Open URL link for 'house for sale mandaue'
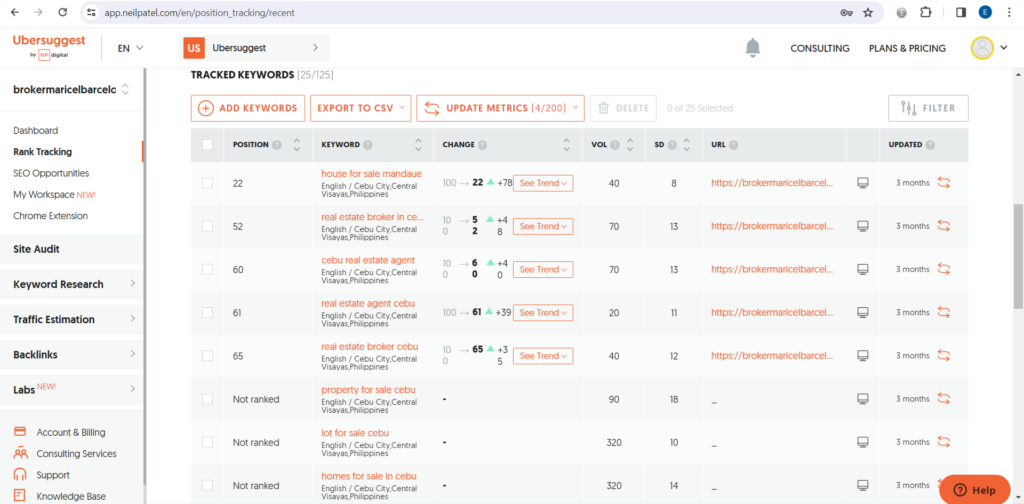 pos(773,183)
